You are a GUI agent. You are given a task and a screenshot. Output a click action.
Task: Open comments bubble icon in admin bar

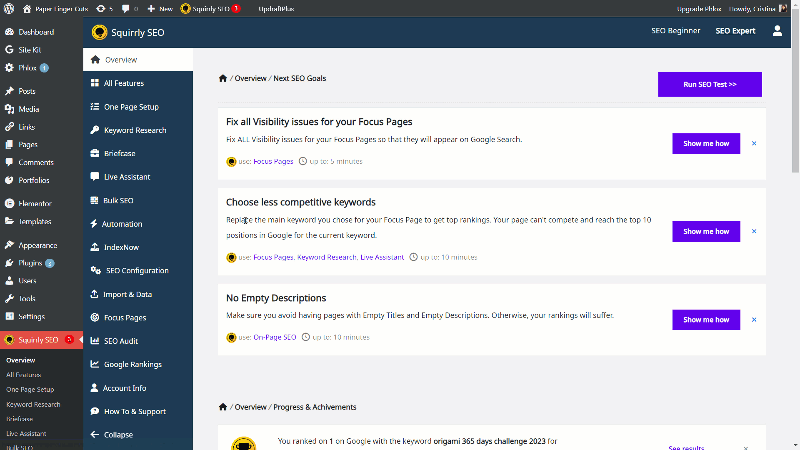[x=126, y=9]
